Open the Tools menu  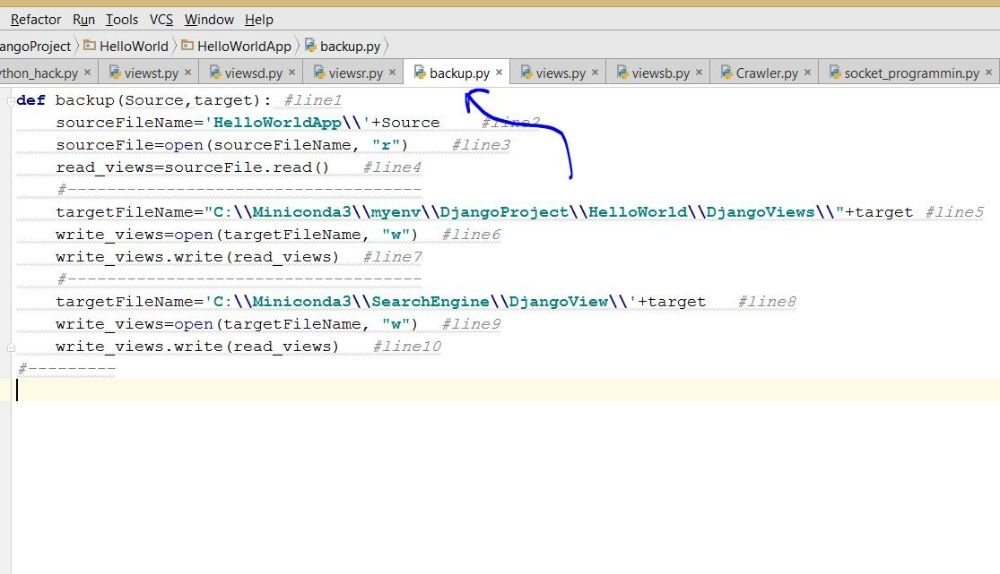[x=122, y=20]
